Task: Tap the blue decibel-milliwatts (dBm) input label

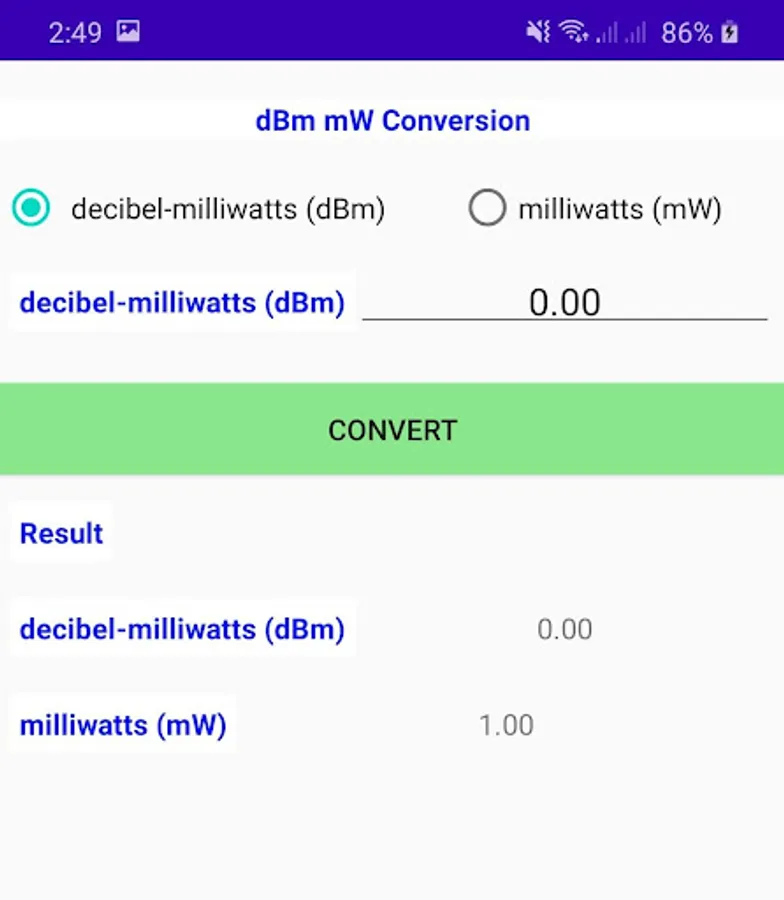Action: point(182,302)
